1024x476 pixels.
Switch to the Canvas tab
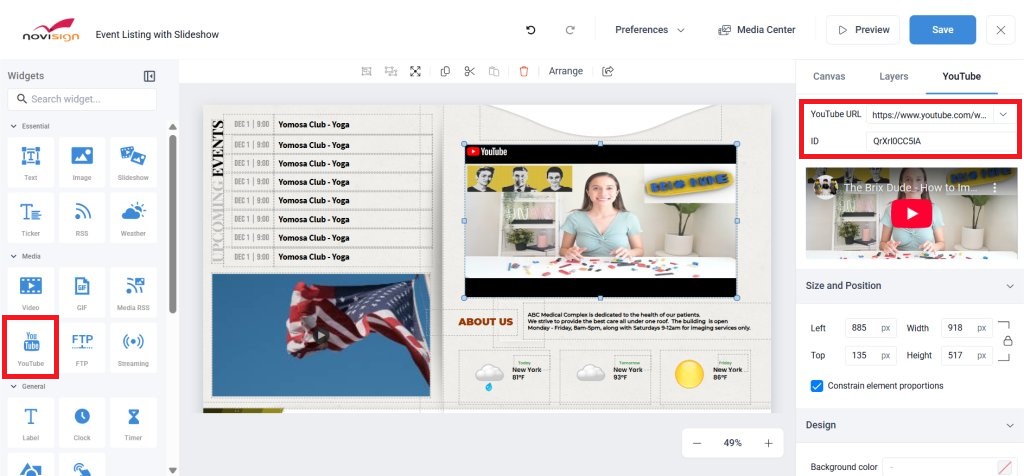point(829,76)
